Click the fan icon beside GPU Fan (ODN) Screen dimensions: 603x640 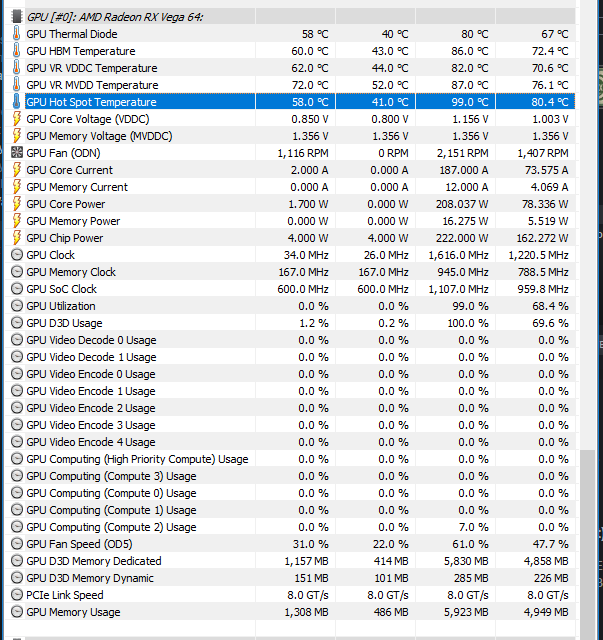coord(16,153)
